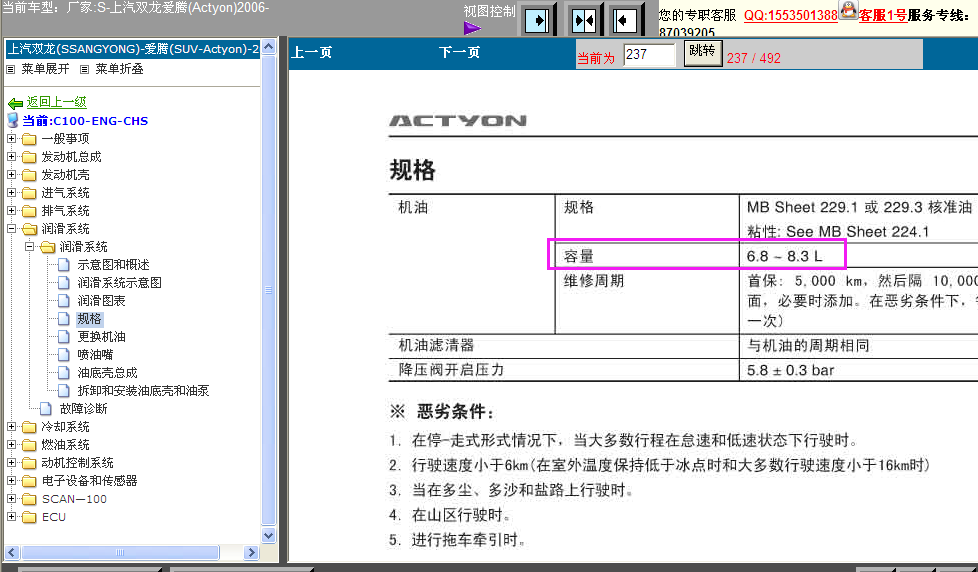The width and height of the screenshot is (978, 572).
Task: Open the 客服1号 link
Action: [883, 16]
